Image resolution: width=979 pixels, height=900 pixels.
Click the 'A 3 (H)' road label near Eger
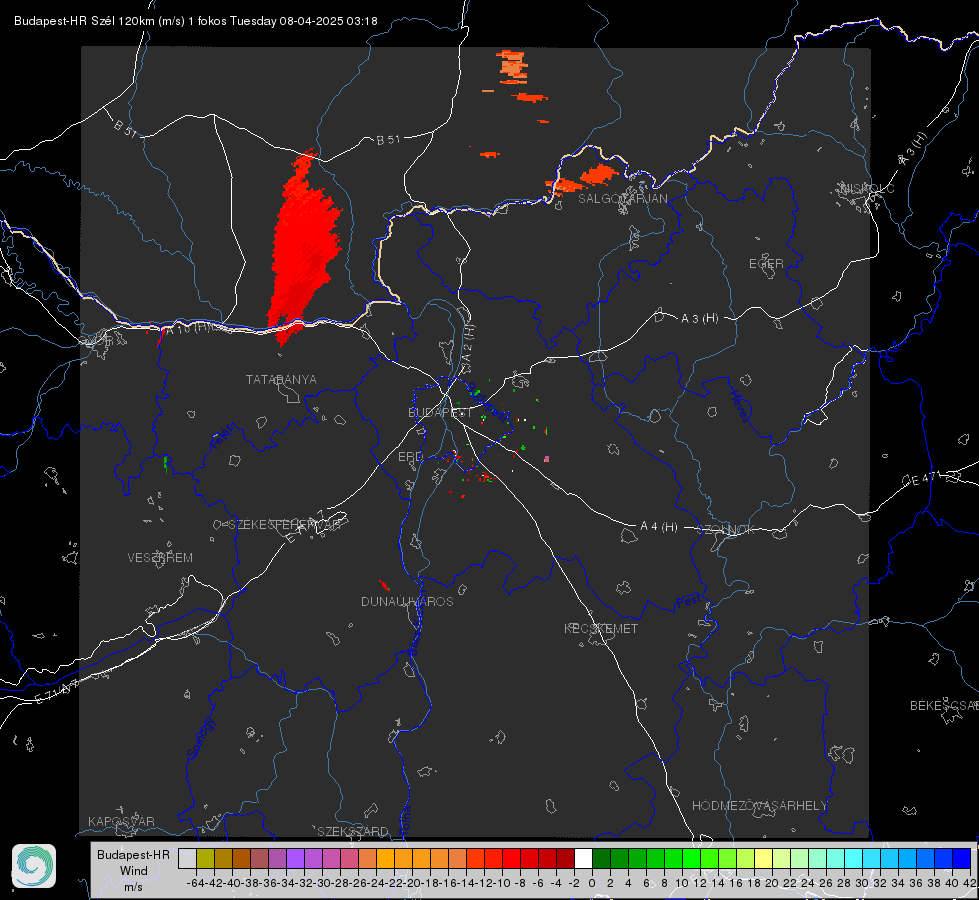click(x=699, y=319)
